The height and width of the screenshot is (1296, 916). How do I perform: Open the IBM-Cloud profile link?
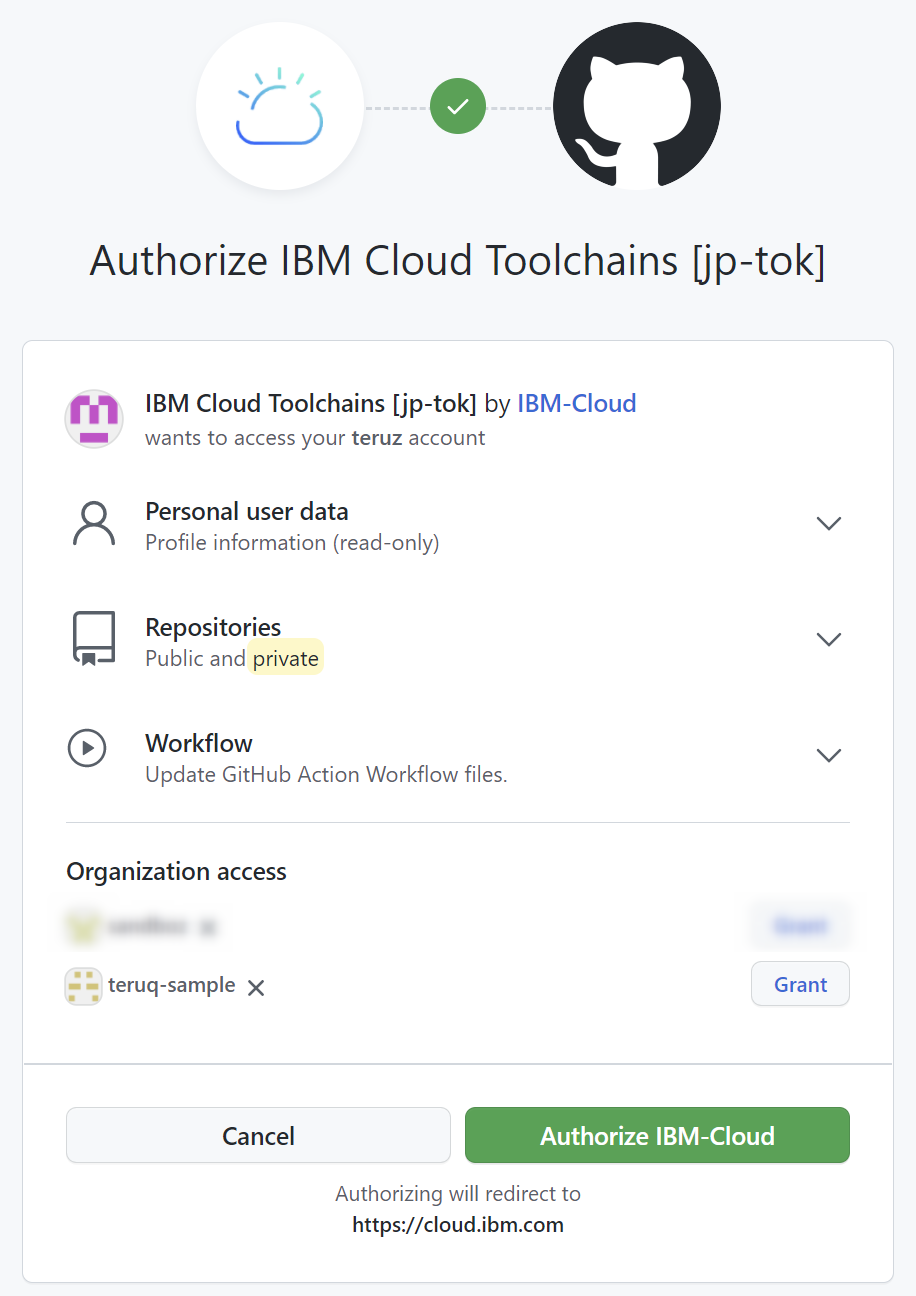click(576, 404)
